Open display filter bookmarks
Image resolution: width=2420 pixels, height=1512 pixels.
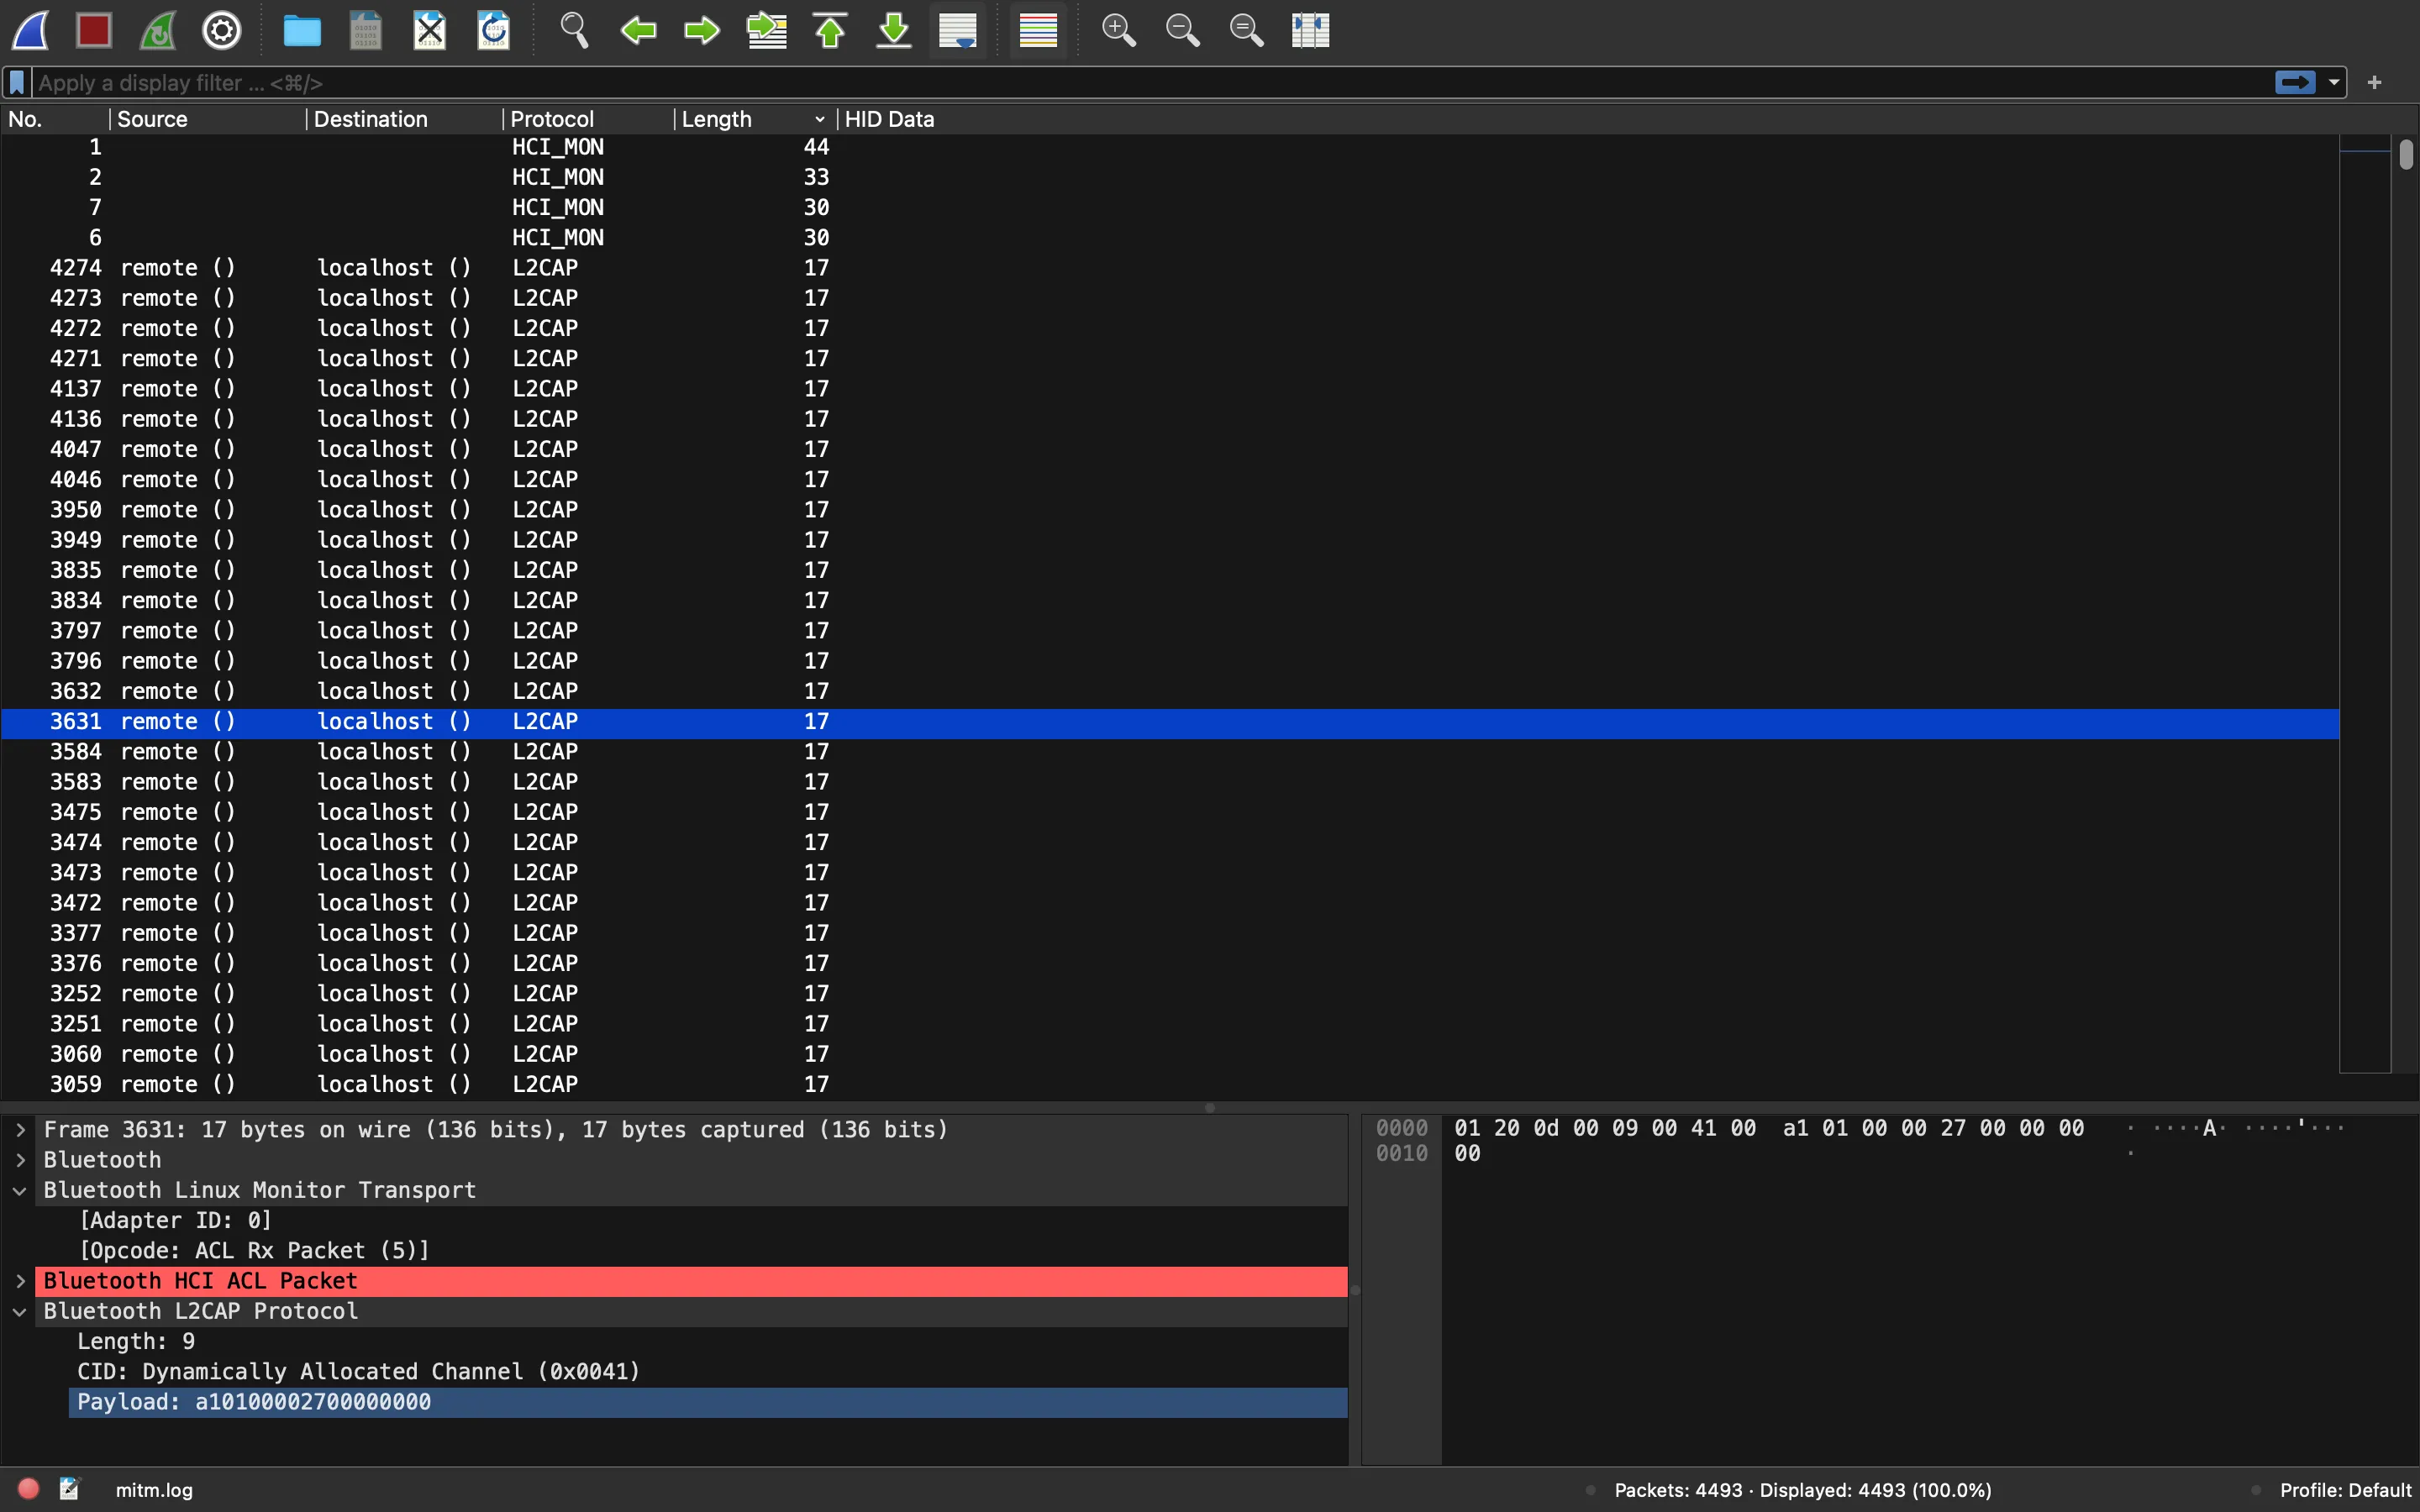coord(17,83)
